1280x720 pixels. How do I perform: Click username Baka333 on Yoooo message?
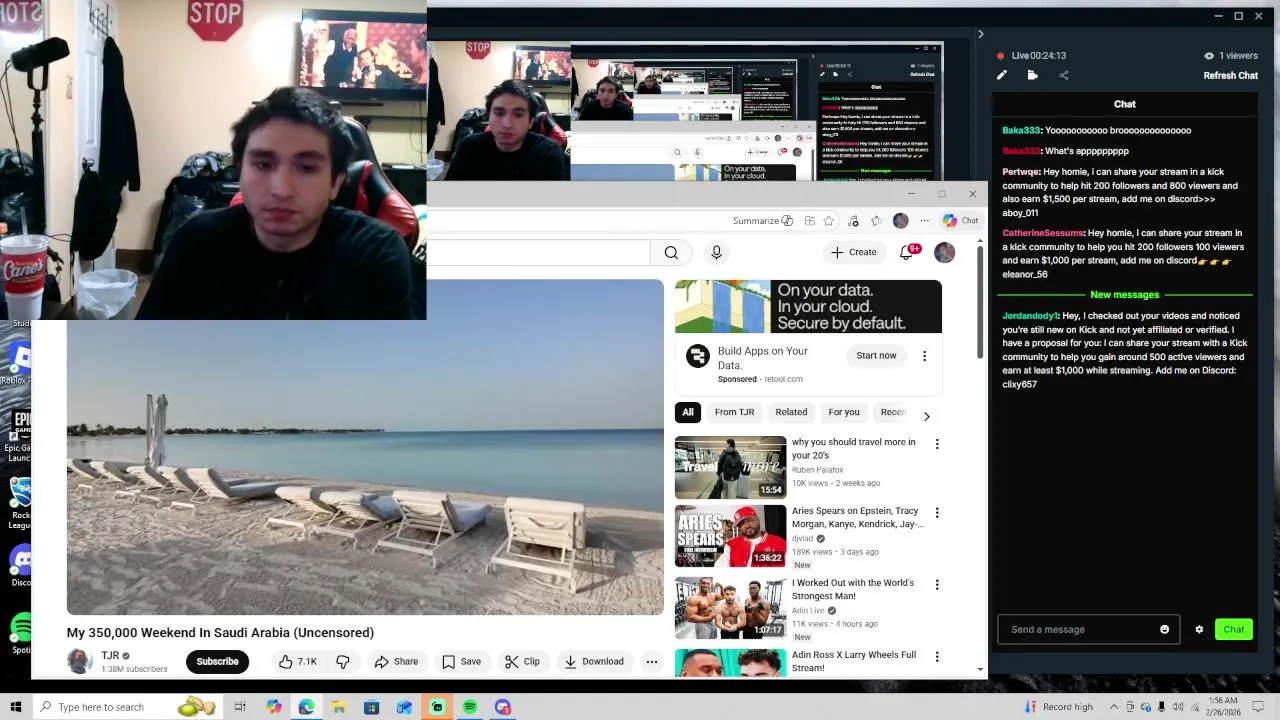1021,131
